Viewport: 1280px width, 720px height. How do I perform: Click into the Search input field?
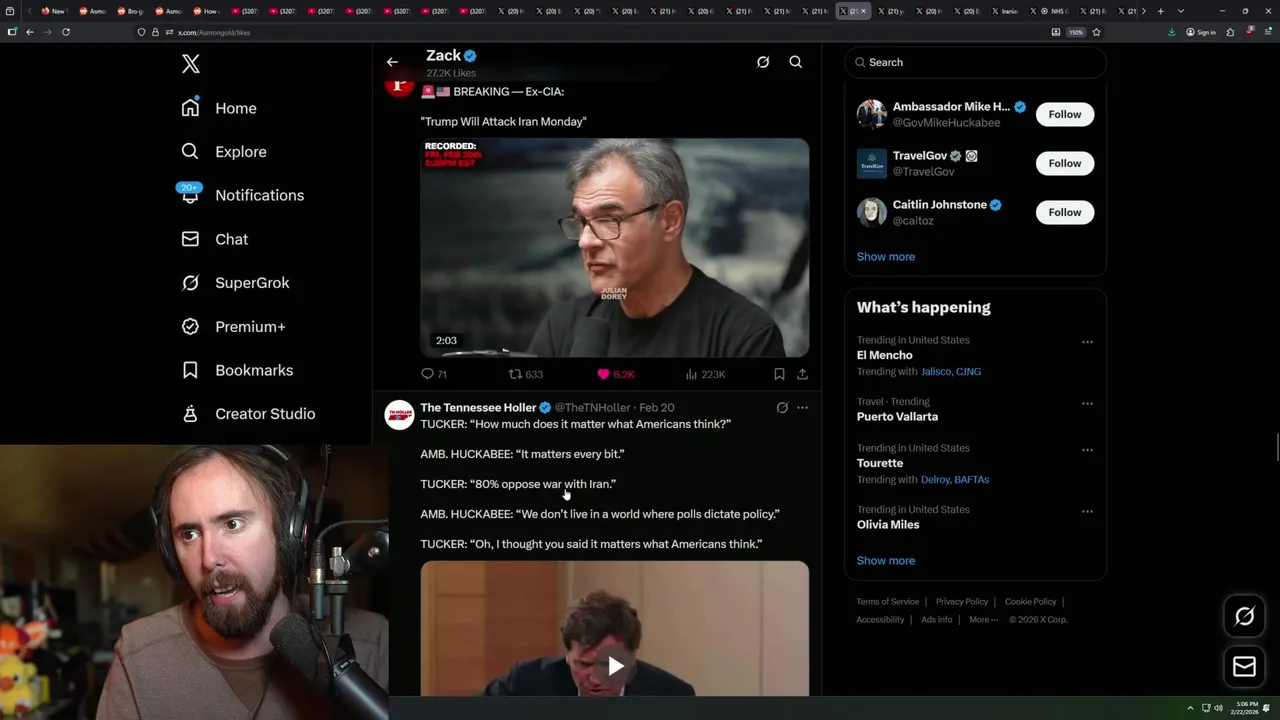point(975,62)
